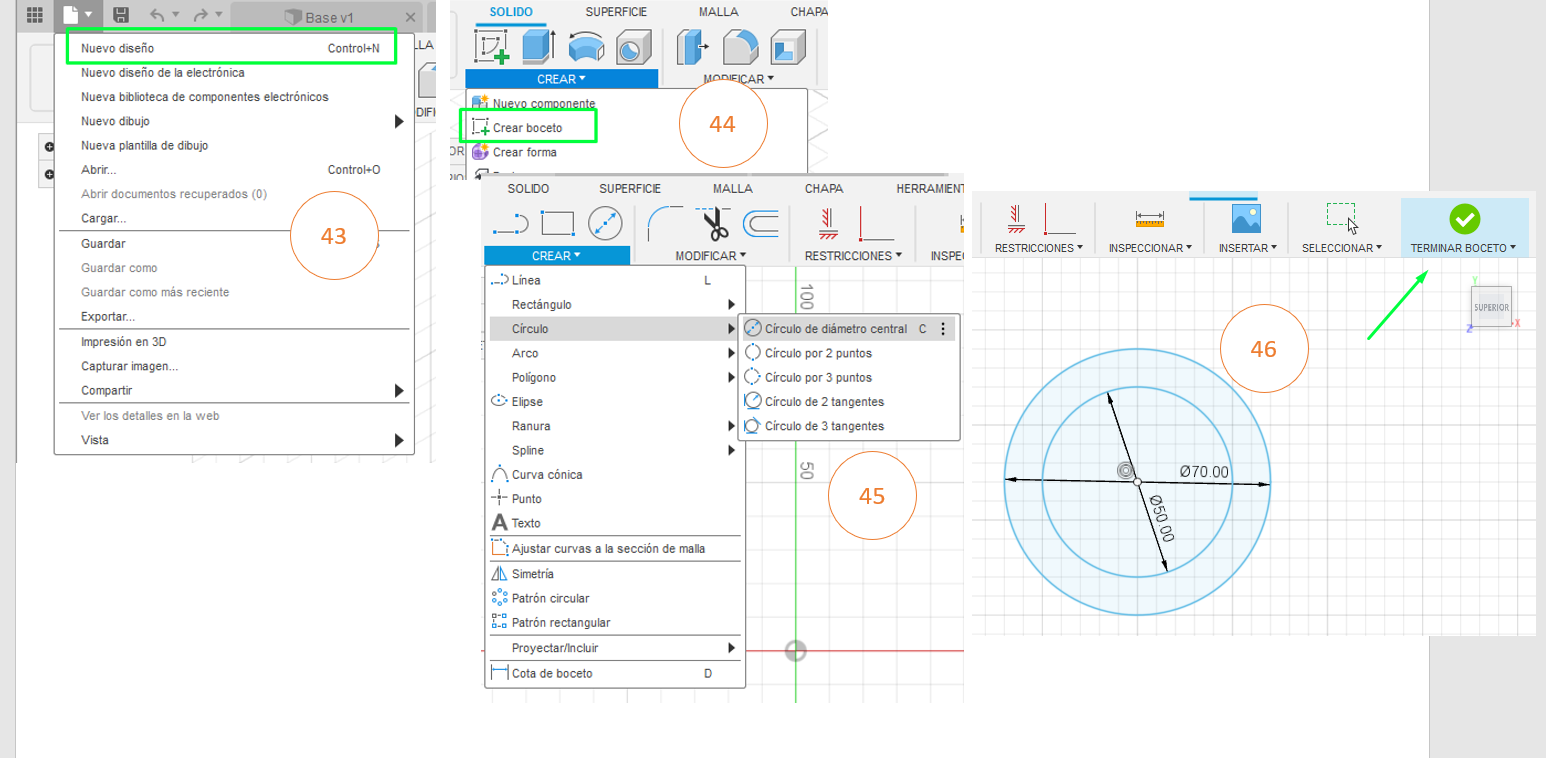1546x758 pixels.
Task: Open the dropdown arrow next to Redo
Action: pos(219,15)
